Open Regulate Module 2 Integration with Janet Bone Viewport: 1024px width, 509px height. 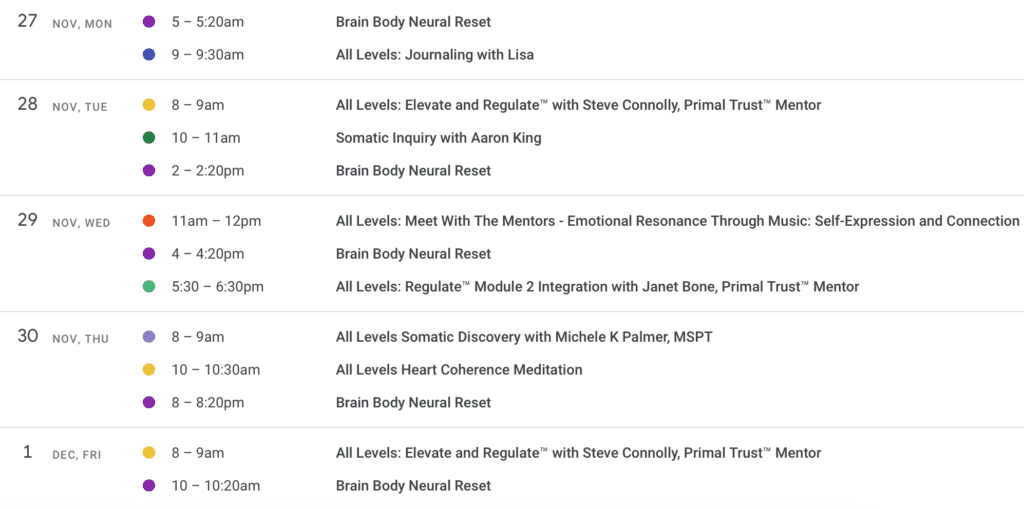tap(597, 286)
